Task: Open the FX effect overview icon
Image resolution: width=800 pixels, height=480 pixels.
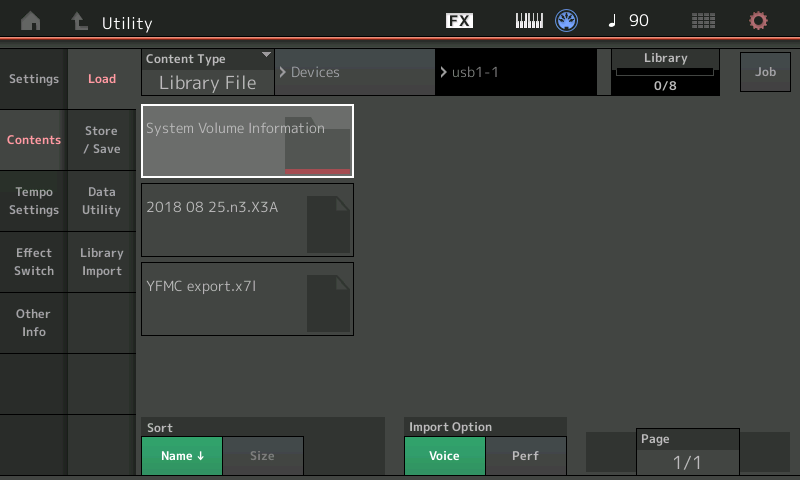Action: coord(459,21)
